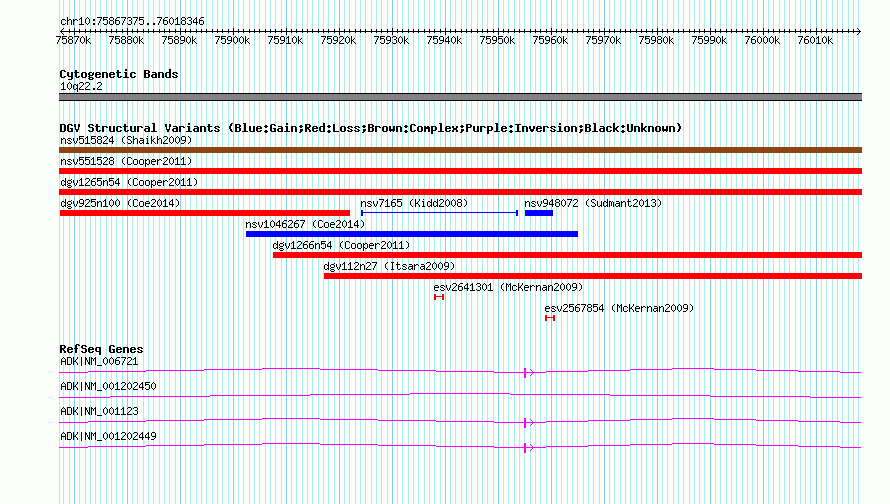Click the 75900k ruler tick label
This screenshot has width=890, height=504.
click(232, 40)
